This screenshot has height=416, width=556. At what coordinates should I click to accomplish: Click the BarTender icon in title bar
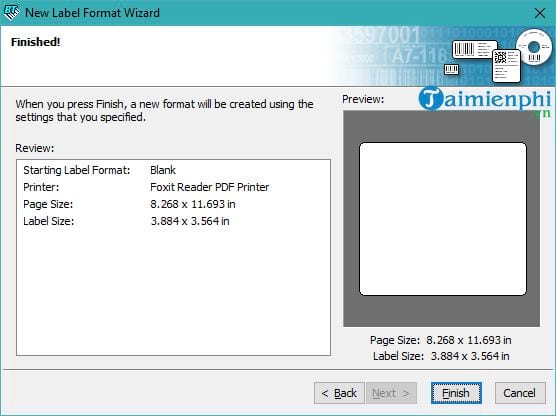(x=11, y=12)
